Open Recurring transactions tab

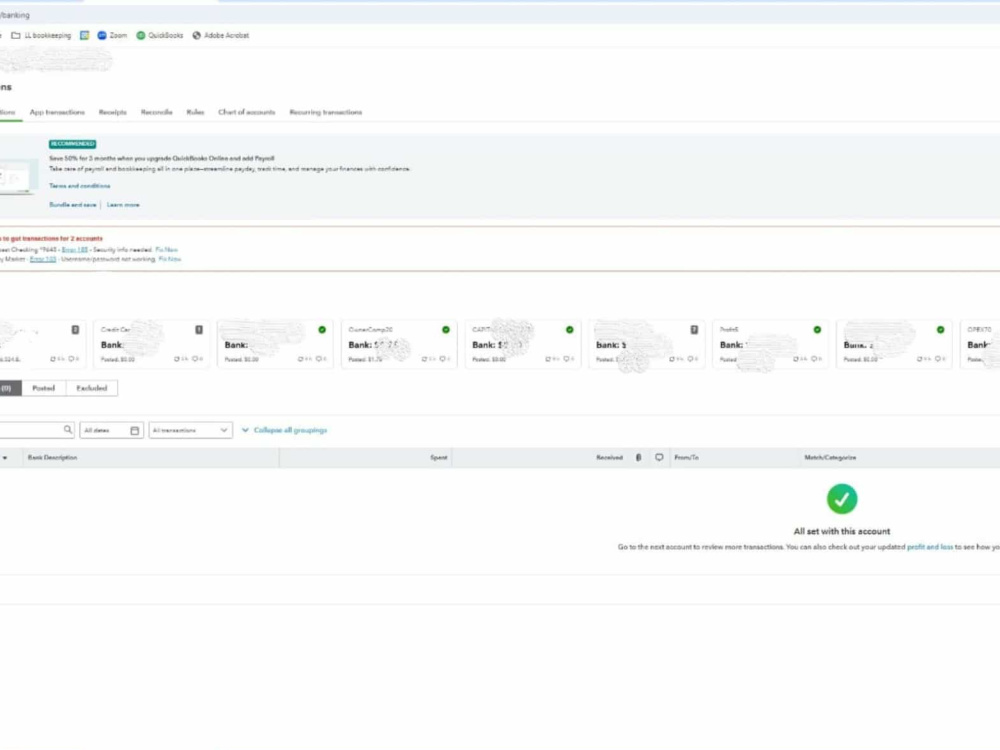pyautogui.click(x=326, y=112)
